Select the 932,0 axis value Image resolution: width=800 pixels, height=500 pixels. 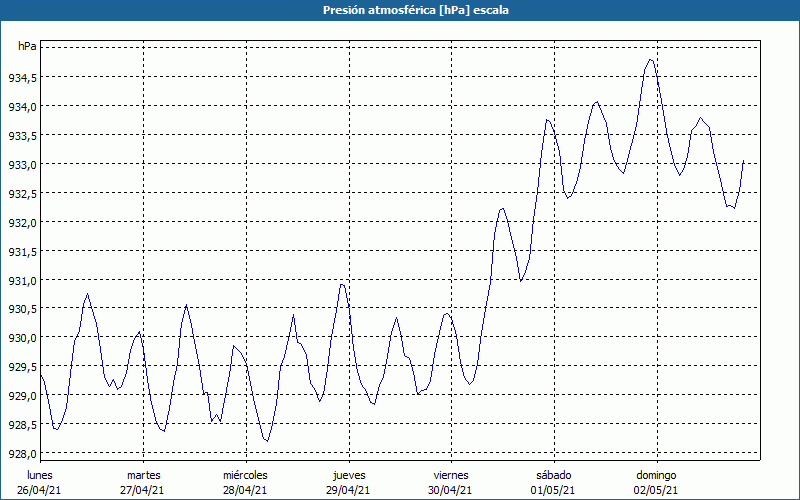point(22,222)
